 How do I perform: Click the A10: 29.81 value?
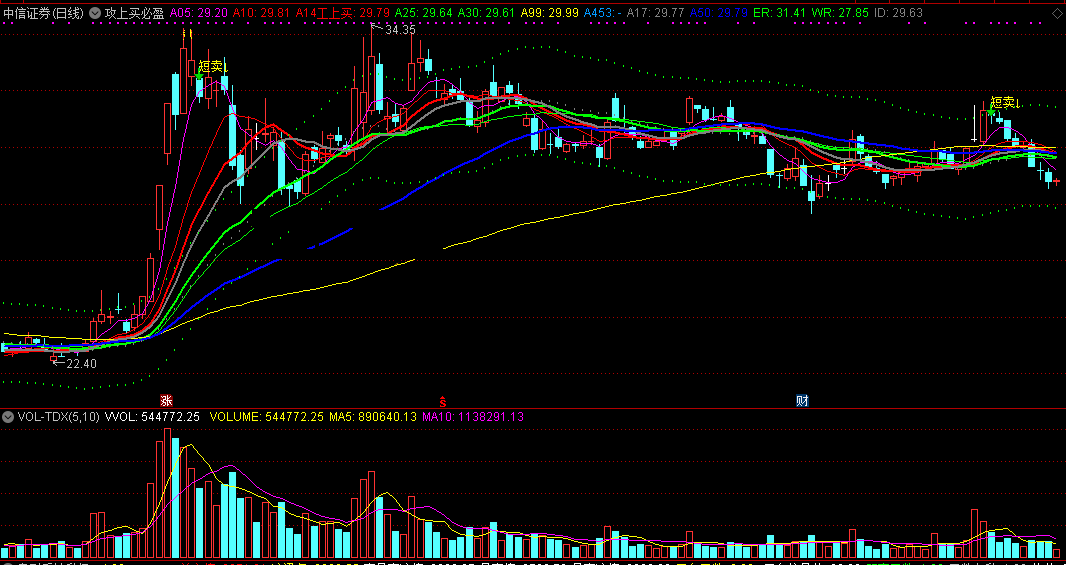coord(260,12)
